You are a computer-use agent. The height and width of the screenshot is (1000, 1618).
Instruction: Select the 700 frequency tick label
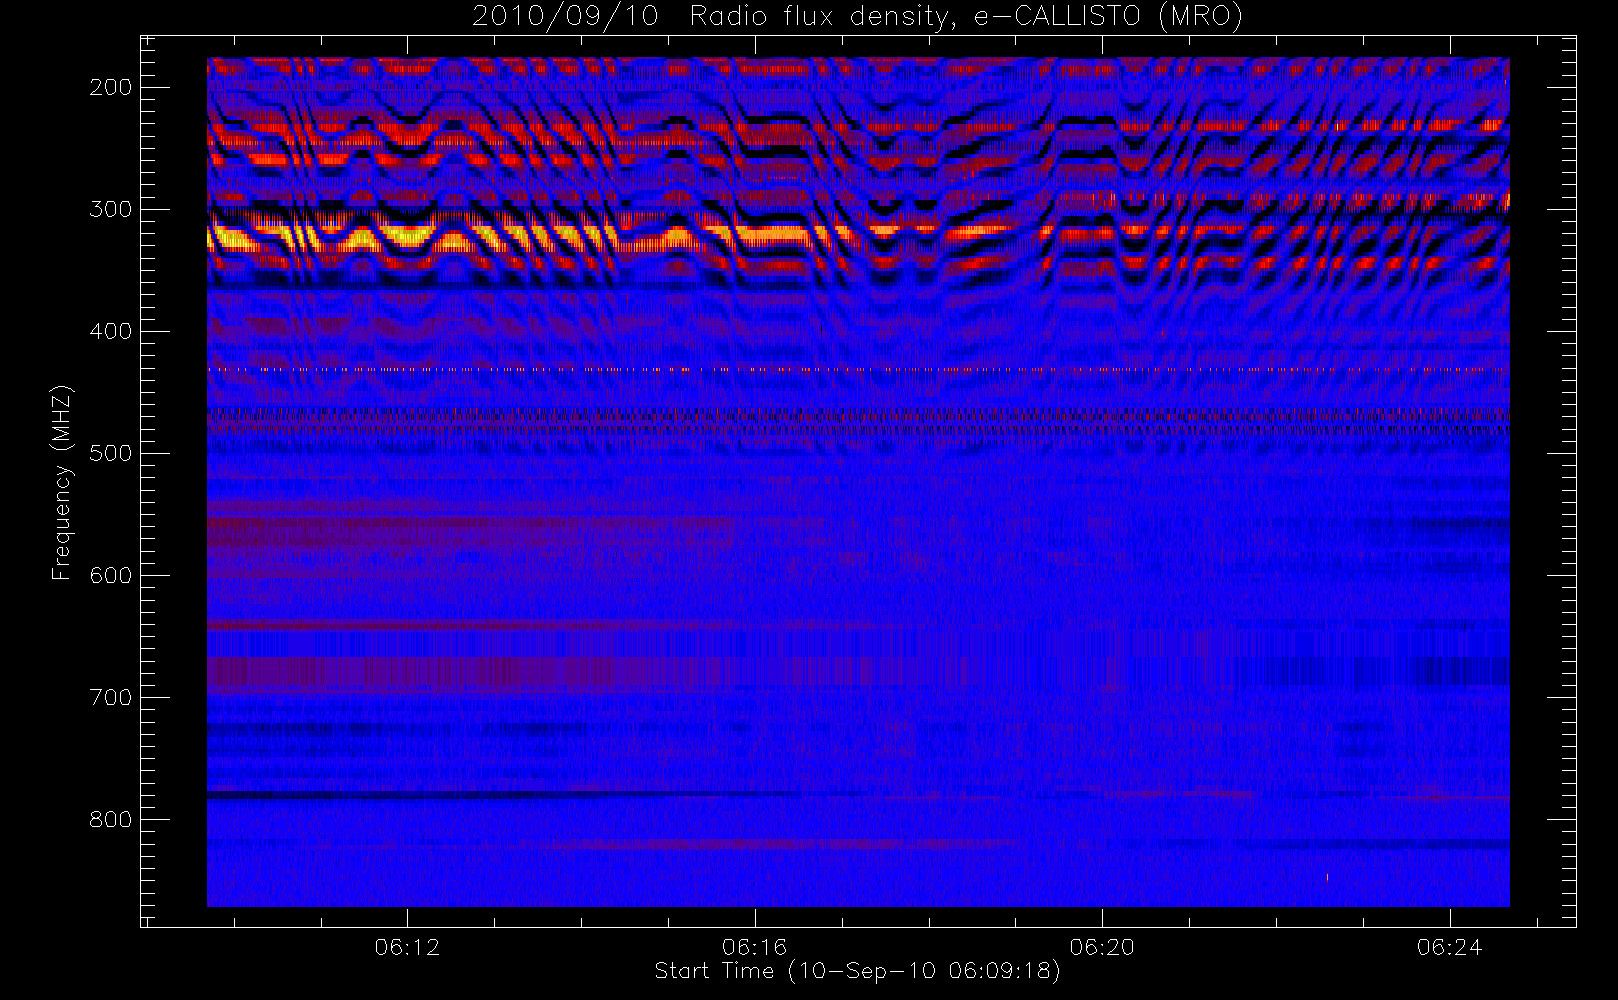pos(111,697)
